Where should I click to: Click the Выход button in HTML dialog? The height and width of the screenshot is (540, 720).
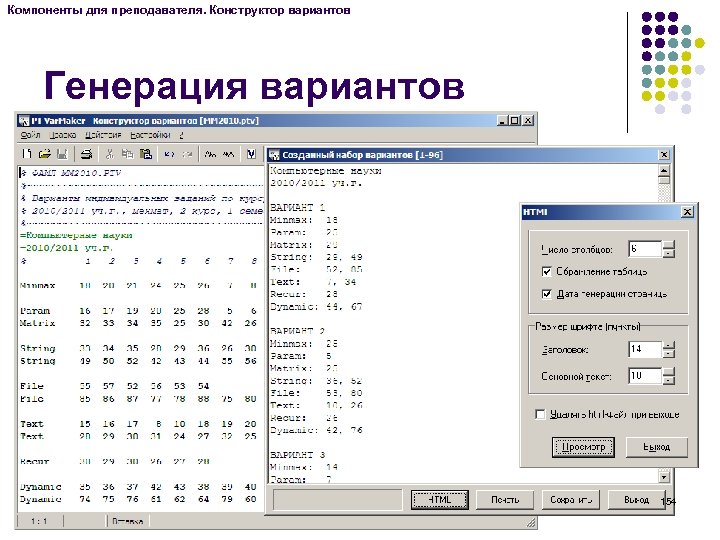click(x=657, y=447)
